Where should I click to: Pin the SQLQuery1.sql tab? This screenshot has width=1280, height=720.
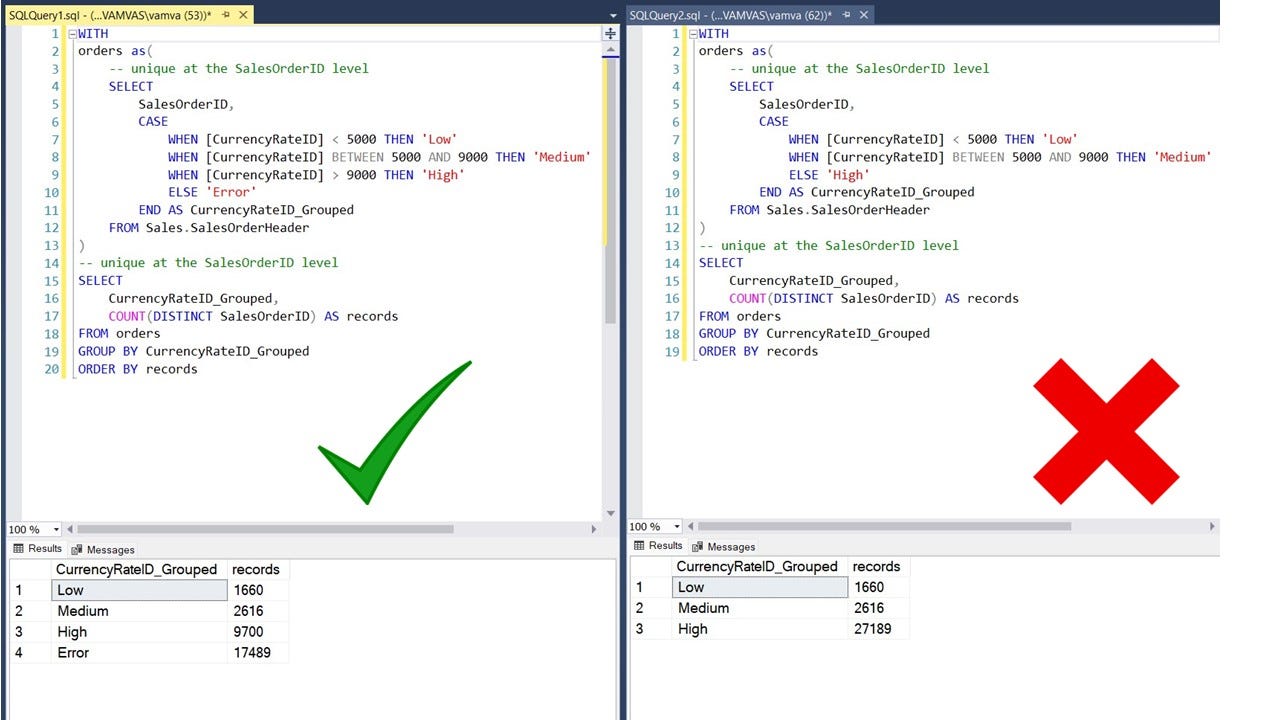[226, 15]
